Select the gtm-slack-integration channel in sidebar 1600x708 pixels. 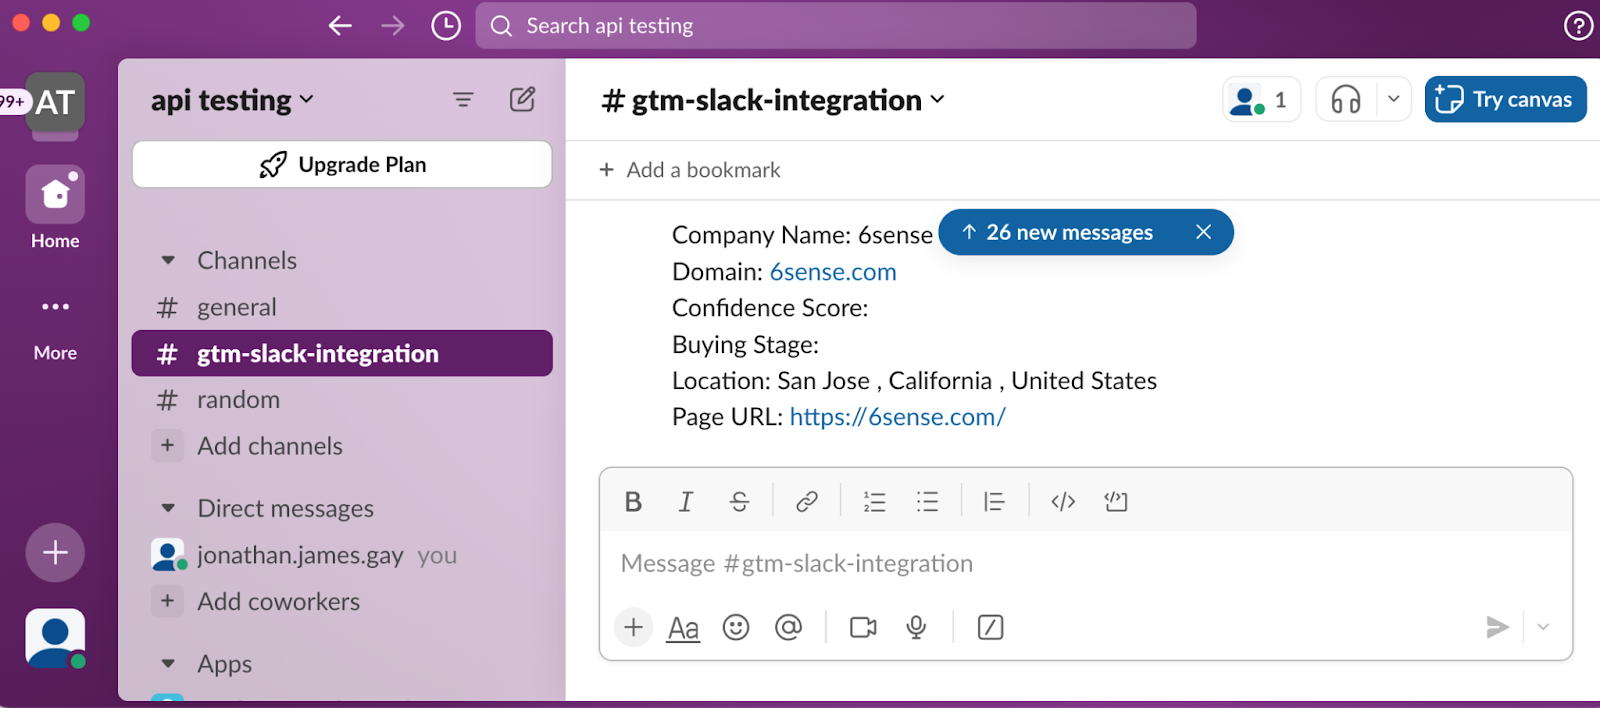pos(342,353)
